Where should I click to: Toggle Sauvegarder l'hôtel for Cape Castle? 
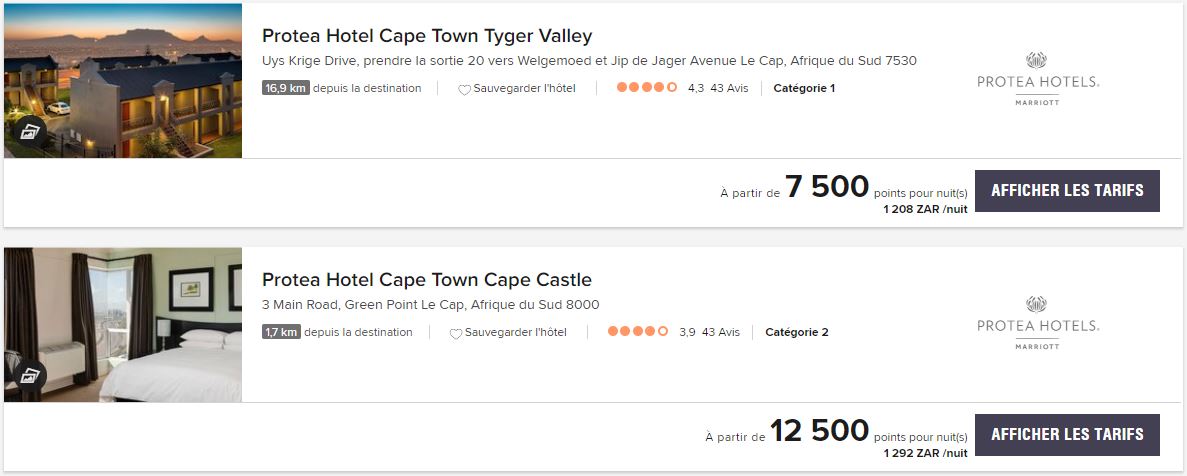(x=515, y=332)
